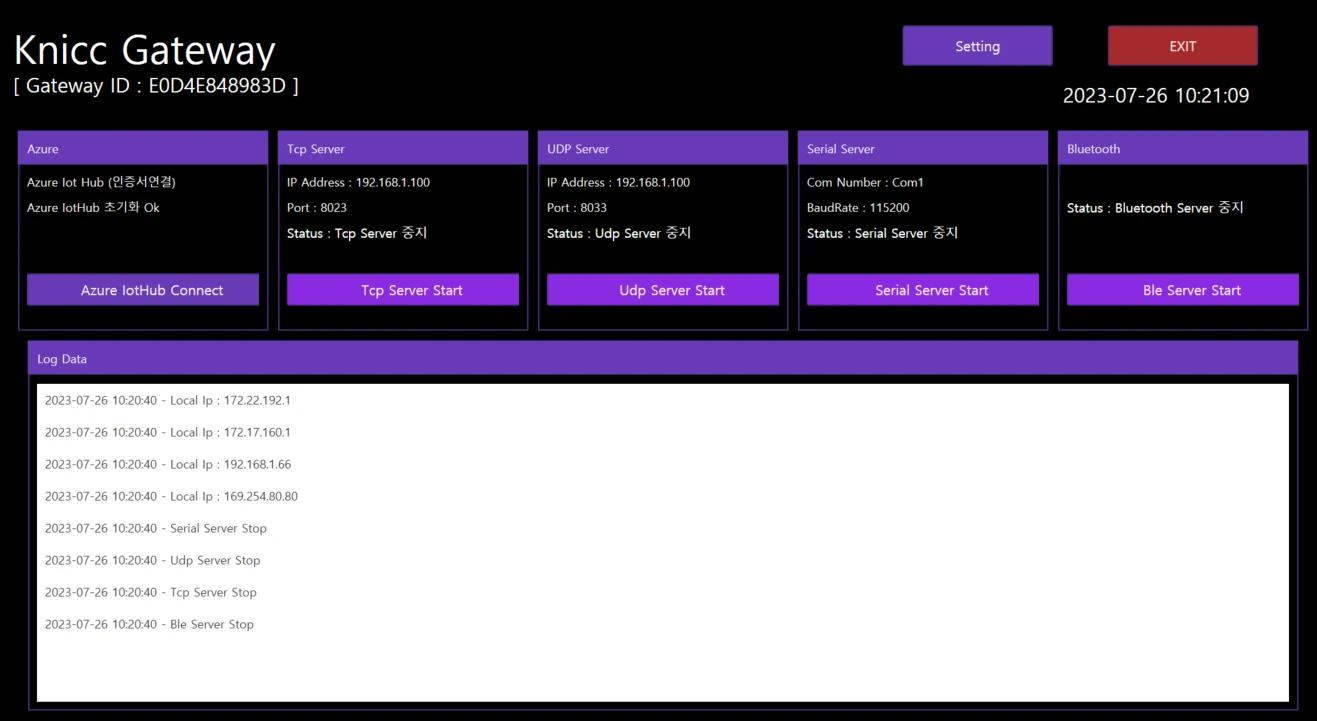
Task: Click Azure IotHub 초기화 Ok status
Action: pos(93,207)
